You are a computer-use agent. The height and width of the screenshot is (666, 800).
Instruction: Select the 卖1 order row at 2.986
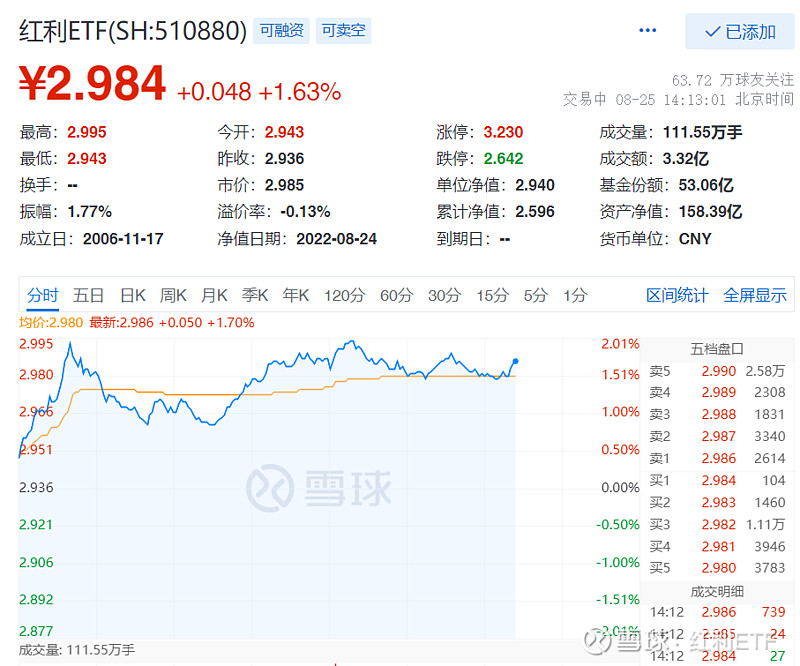(x=717, y=458)
